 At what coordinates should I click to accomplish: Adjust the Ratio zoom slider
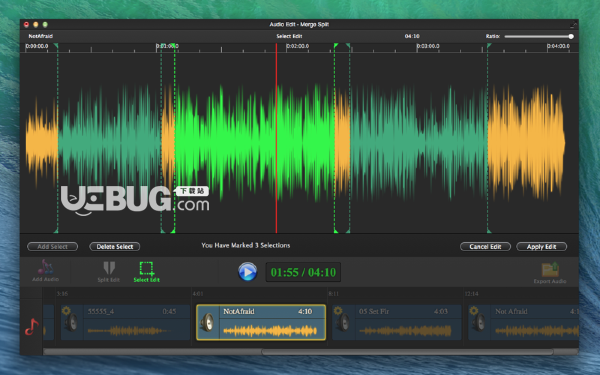[x=539, y=36]
